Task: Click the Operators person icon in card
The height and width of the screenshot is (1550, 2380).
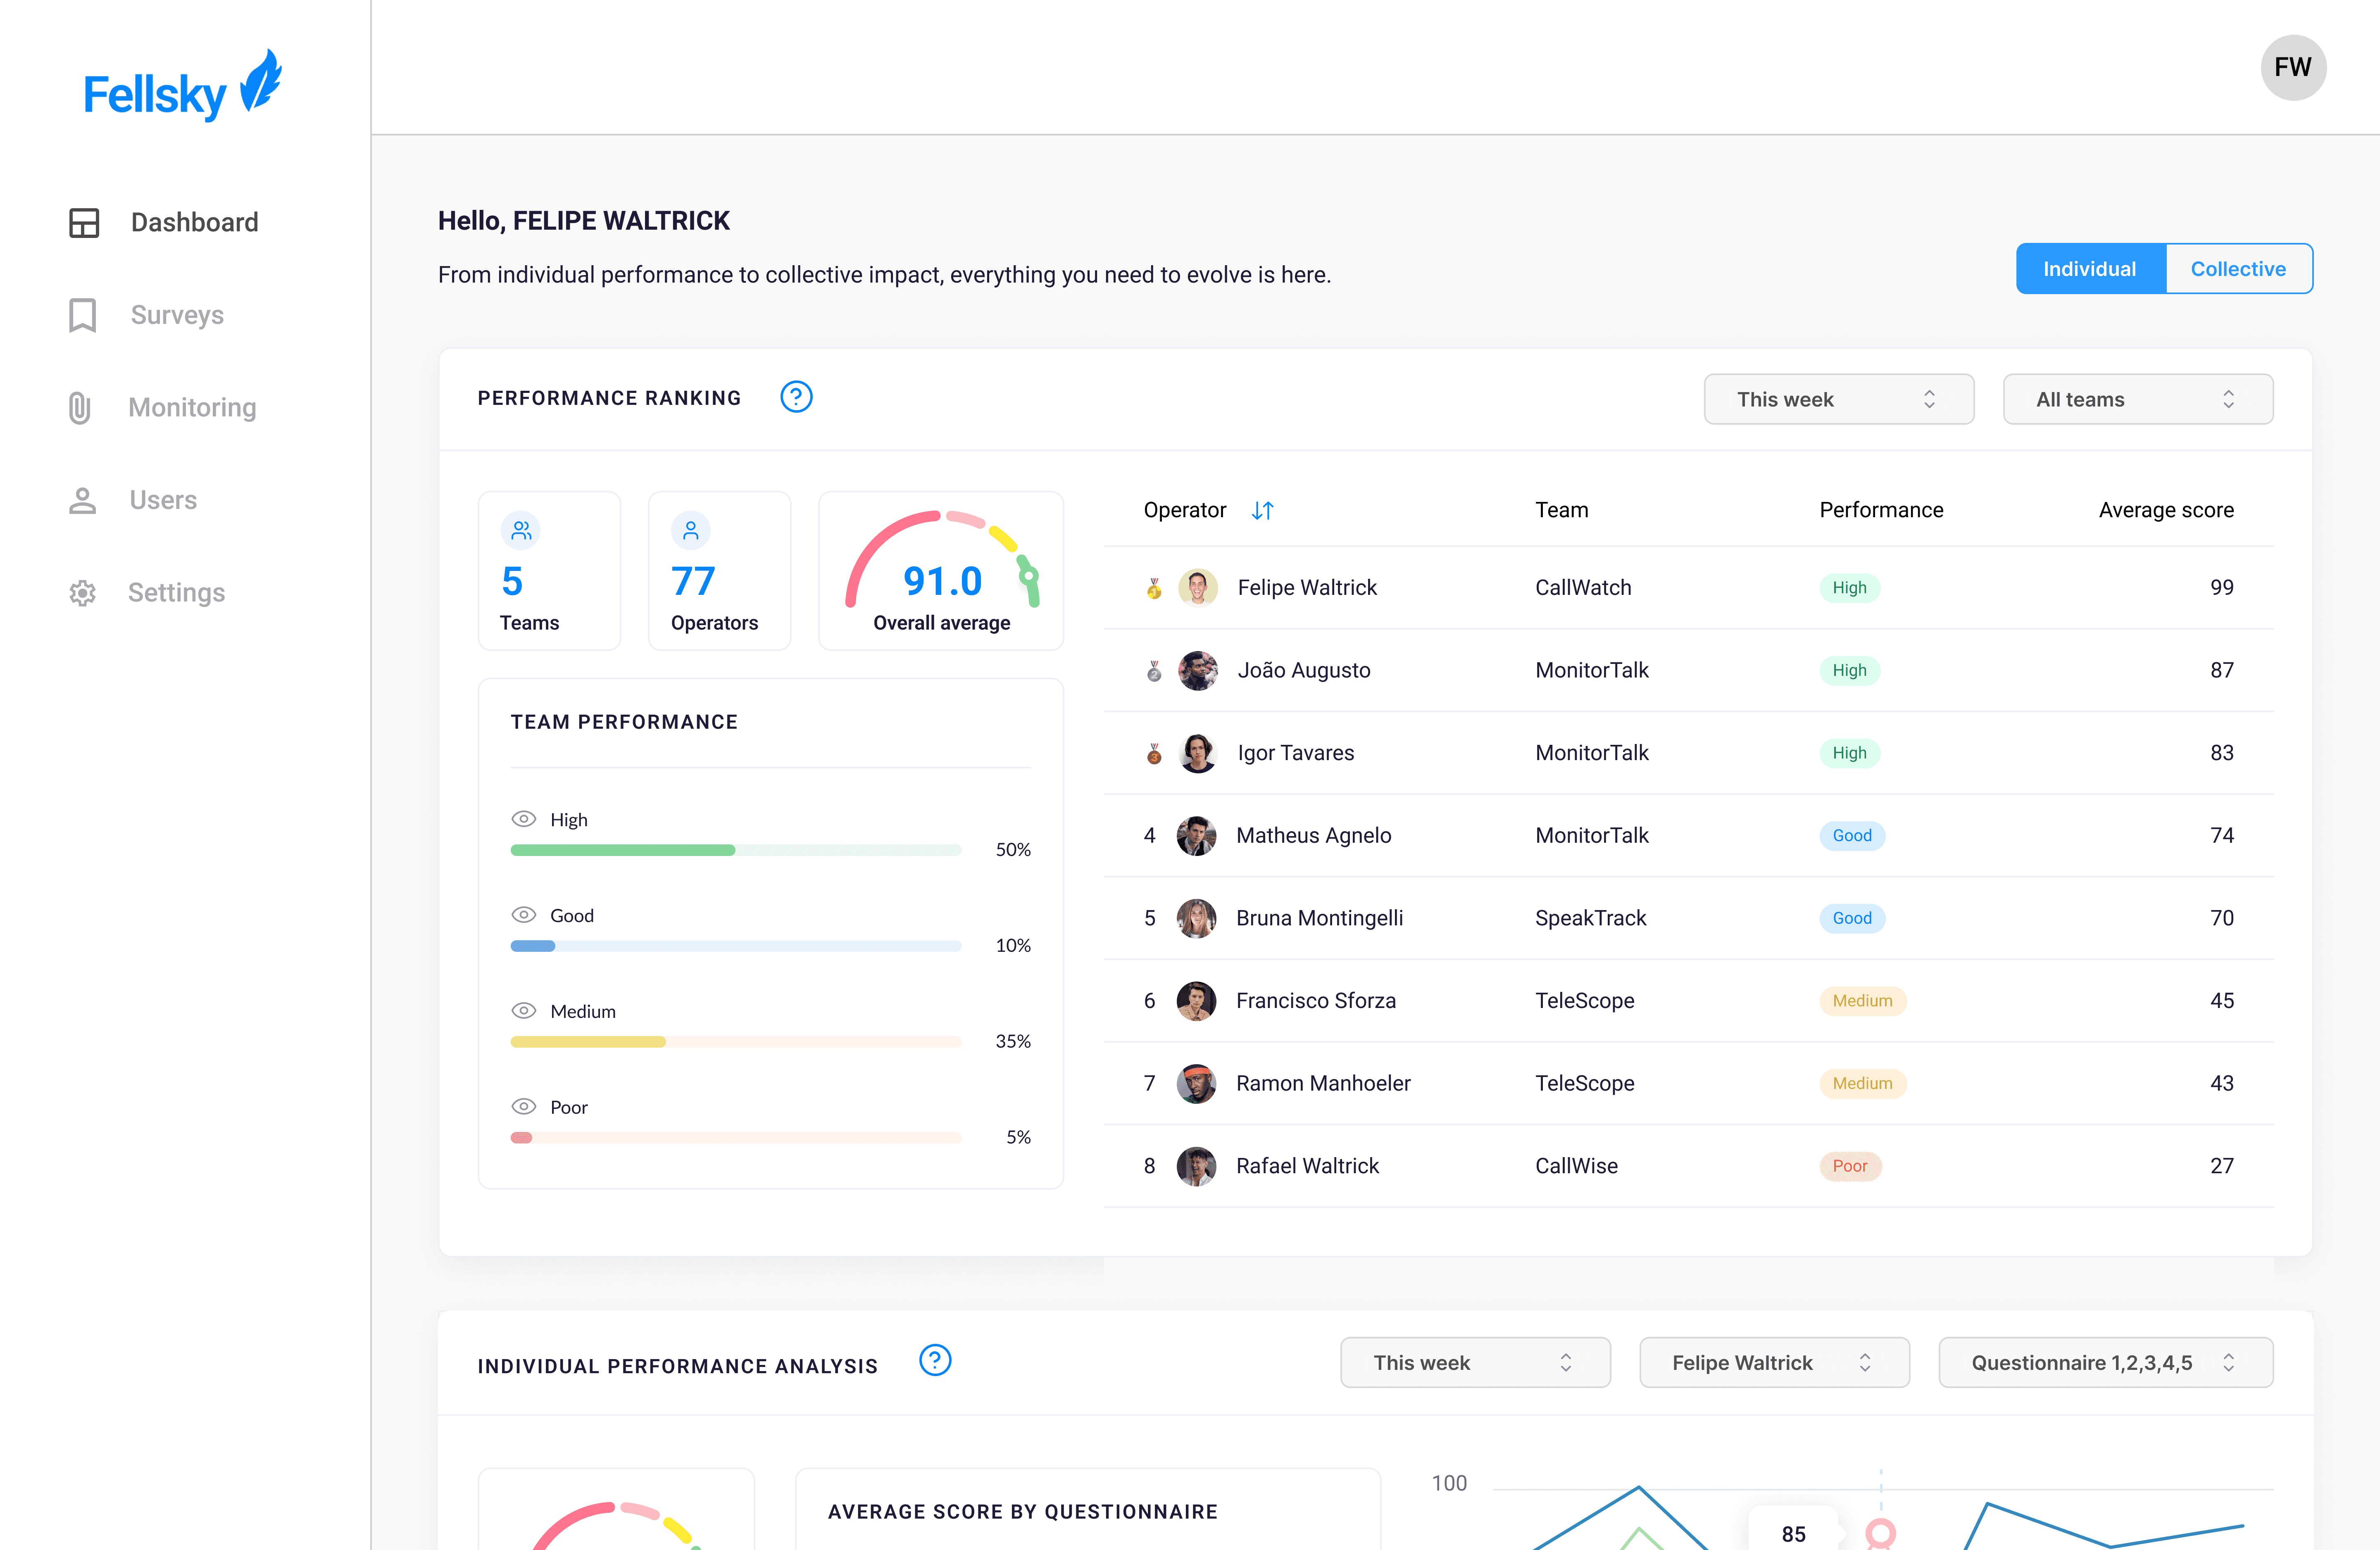Action: 690,531
